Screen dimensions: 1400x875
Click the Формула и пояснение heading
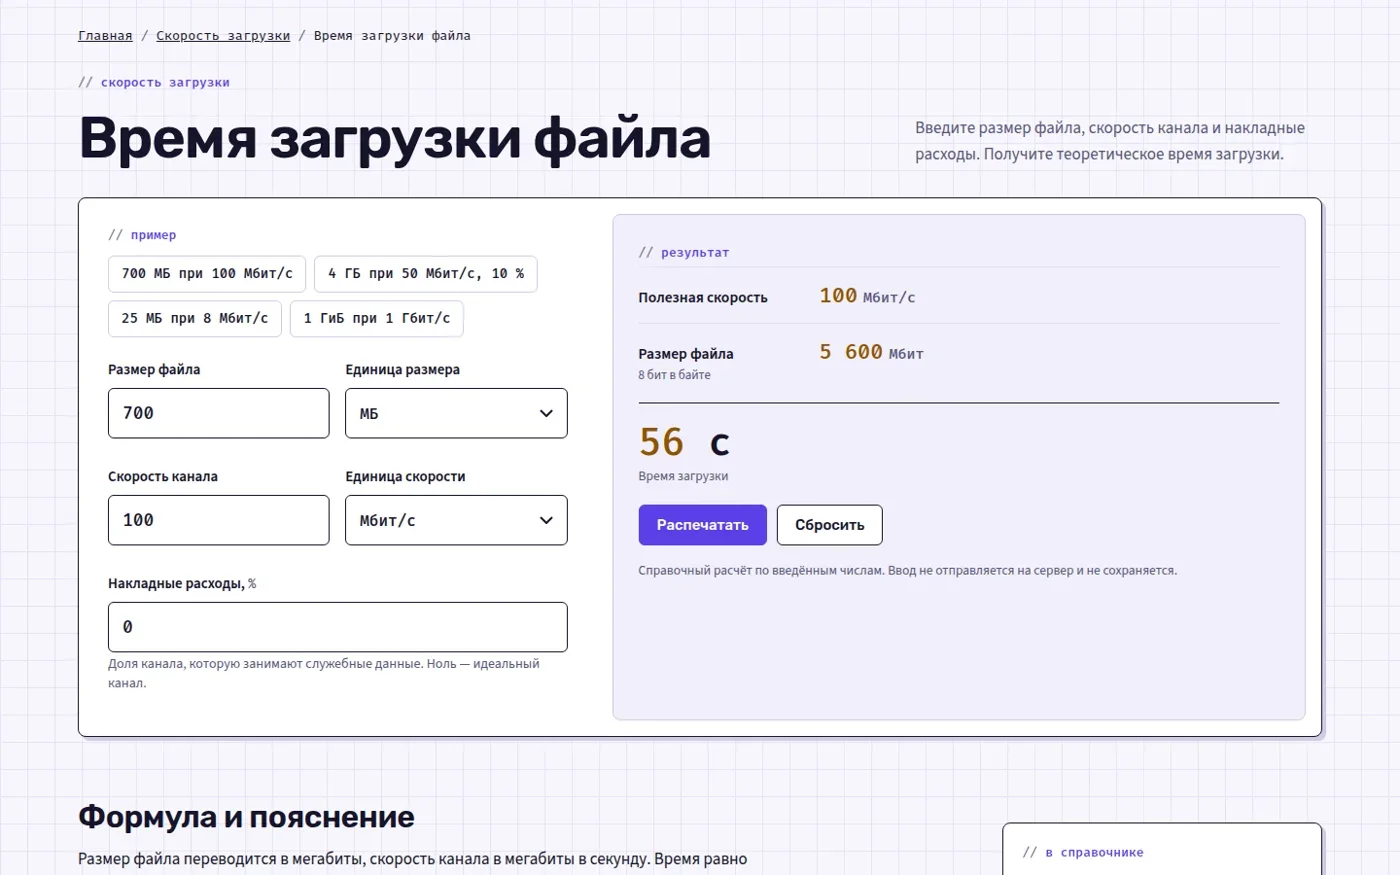coord(246,817)
